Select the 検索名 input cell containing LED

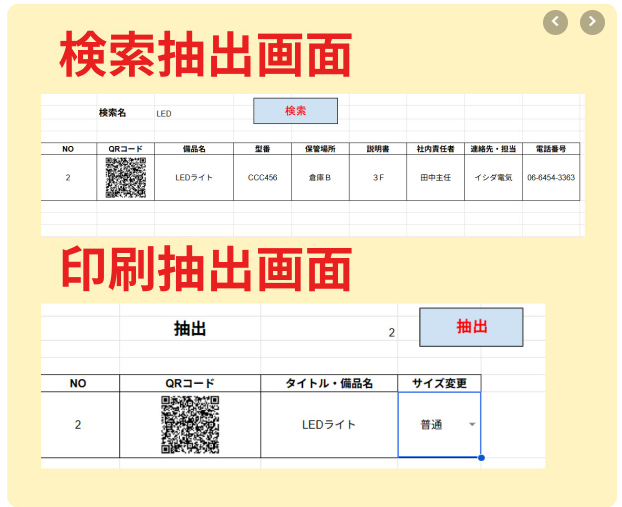coord(194,113)
